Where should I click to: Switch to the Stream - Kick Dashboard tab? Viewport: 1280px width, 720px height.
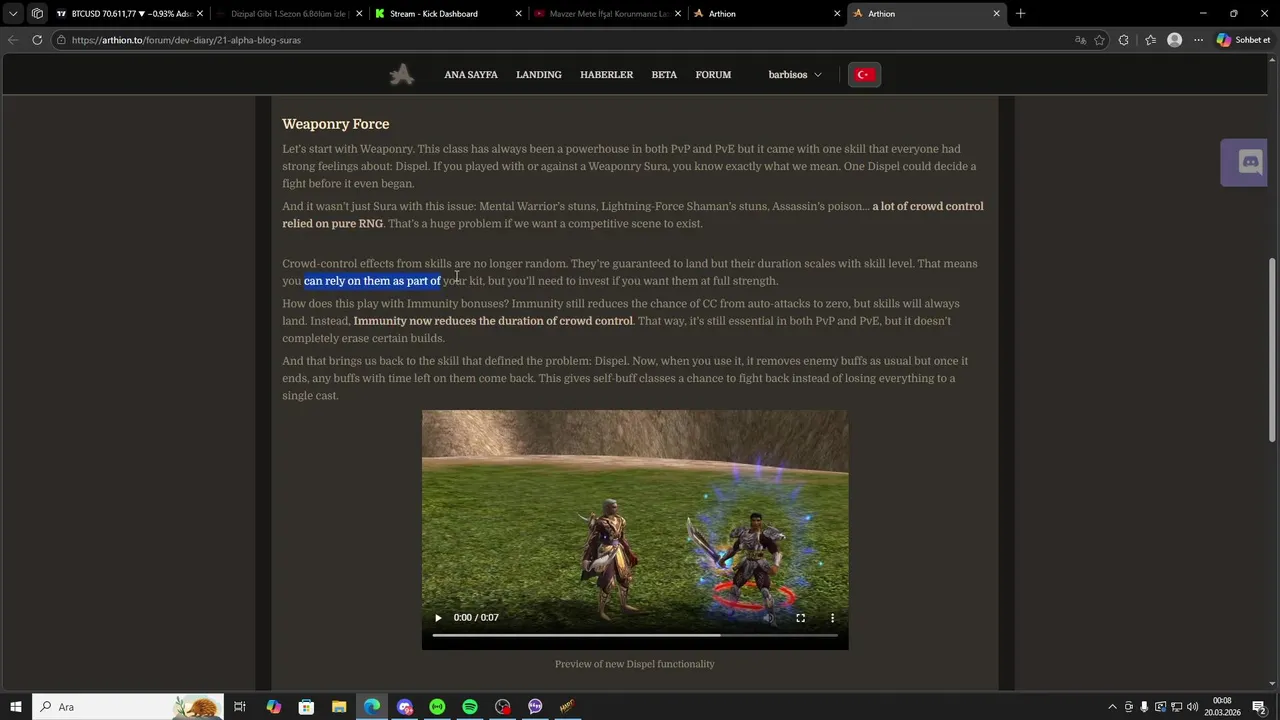click(448, 14)
